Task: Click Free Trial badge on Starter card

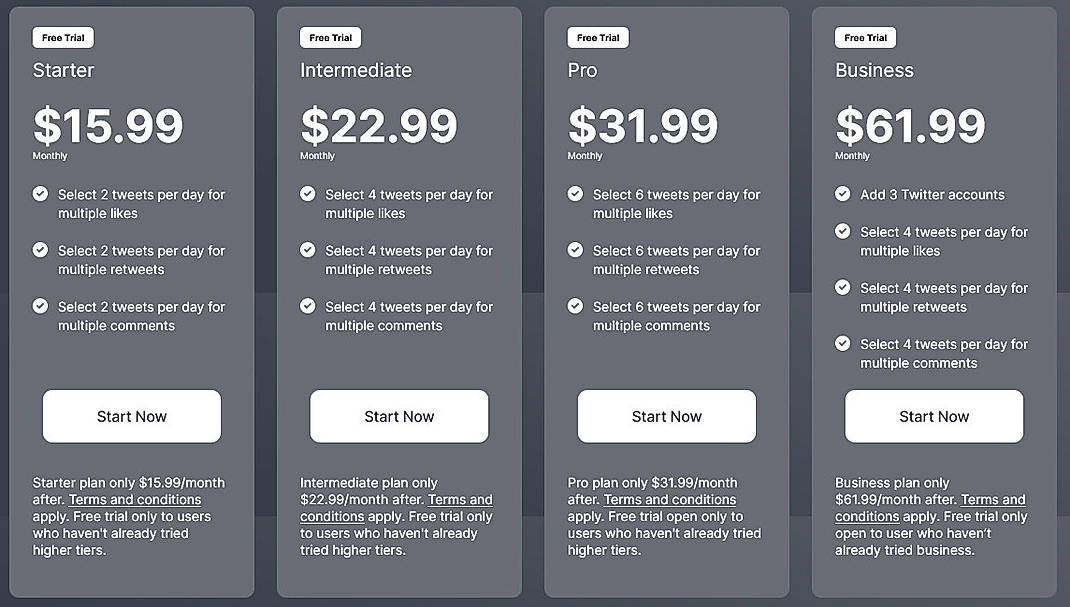Action: (63, 38)
